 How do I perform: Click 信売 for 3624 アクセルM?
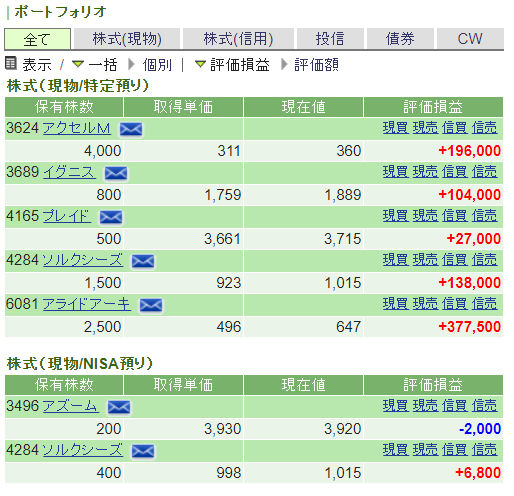[485, 128]
